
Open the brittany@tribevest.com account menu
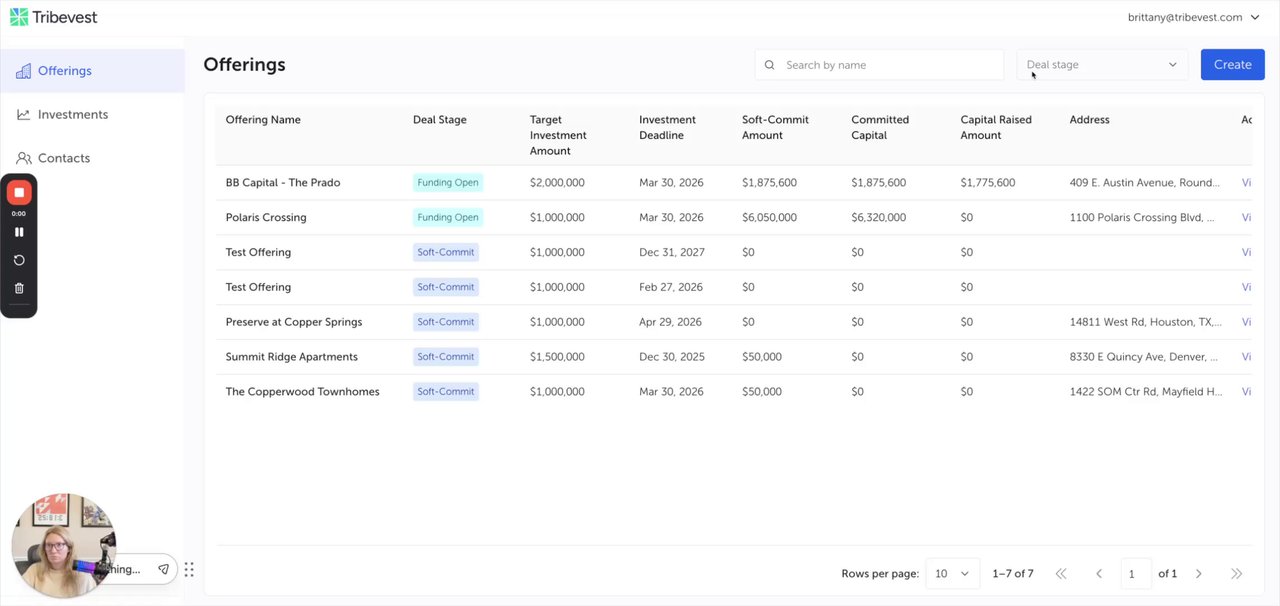coord(1193,17)
